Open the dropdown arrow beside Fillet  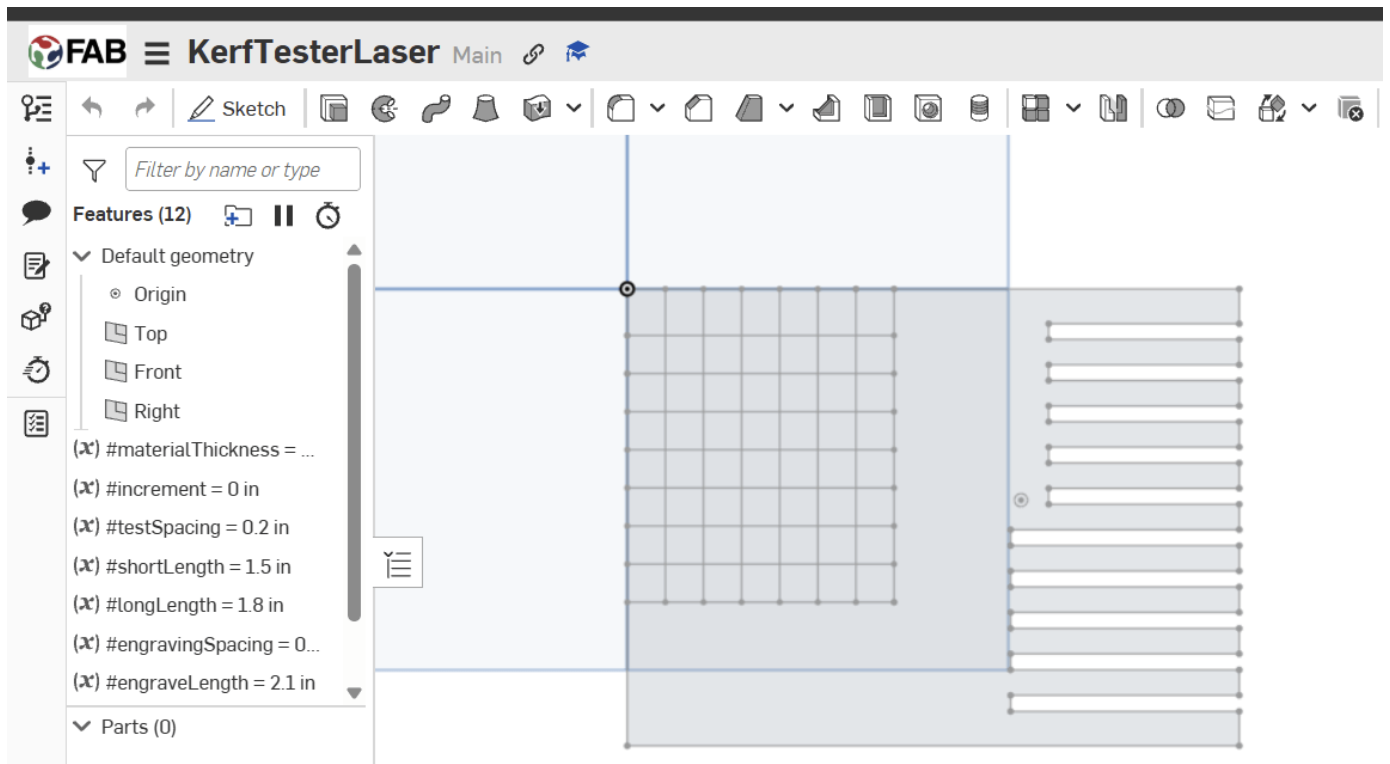pos(657,108)
